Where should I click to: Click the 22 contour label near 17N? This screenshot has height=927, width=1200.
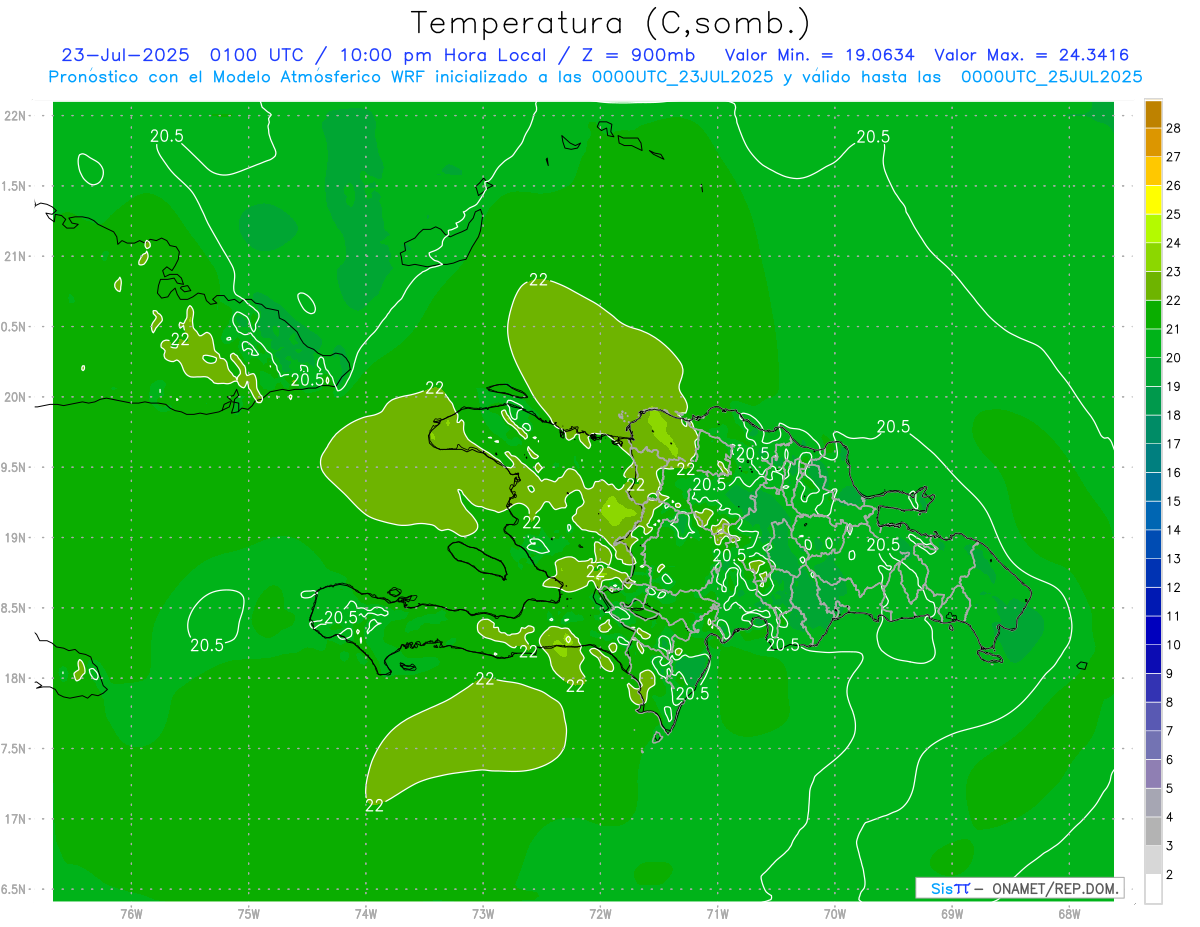374,805
